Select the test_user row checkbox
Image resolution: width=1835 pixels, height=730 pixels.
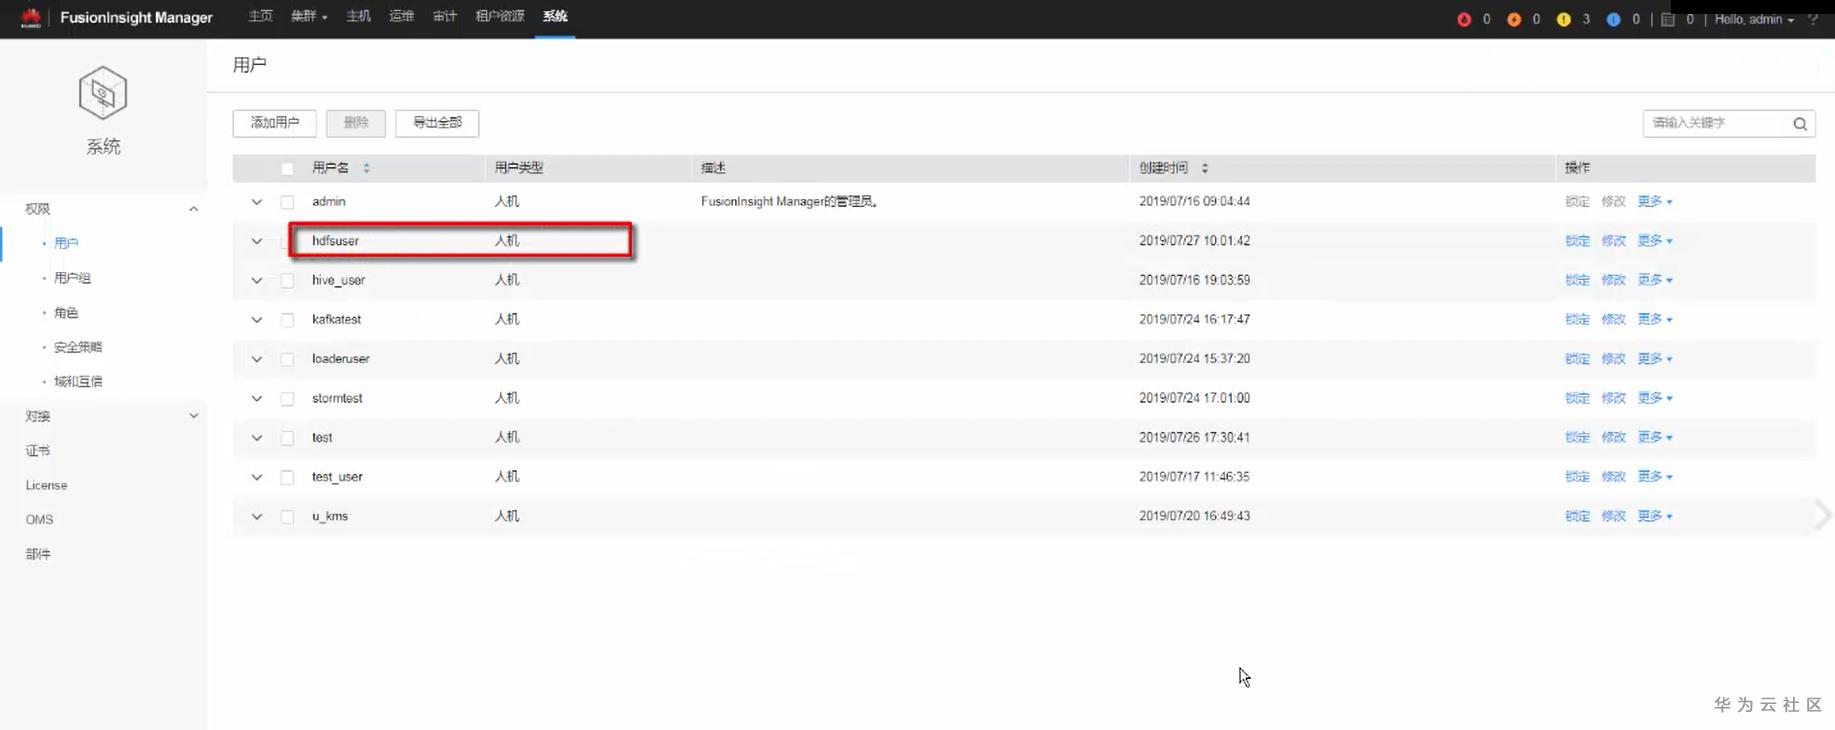pos(288,478)
